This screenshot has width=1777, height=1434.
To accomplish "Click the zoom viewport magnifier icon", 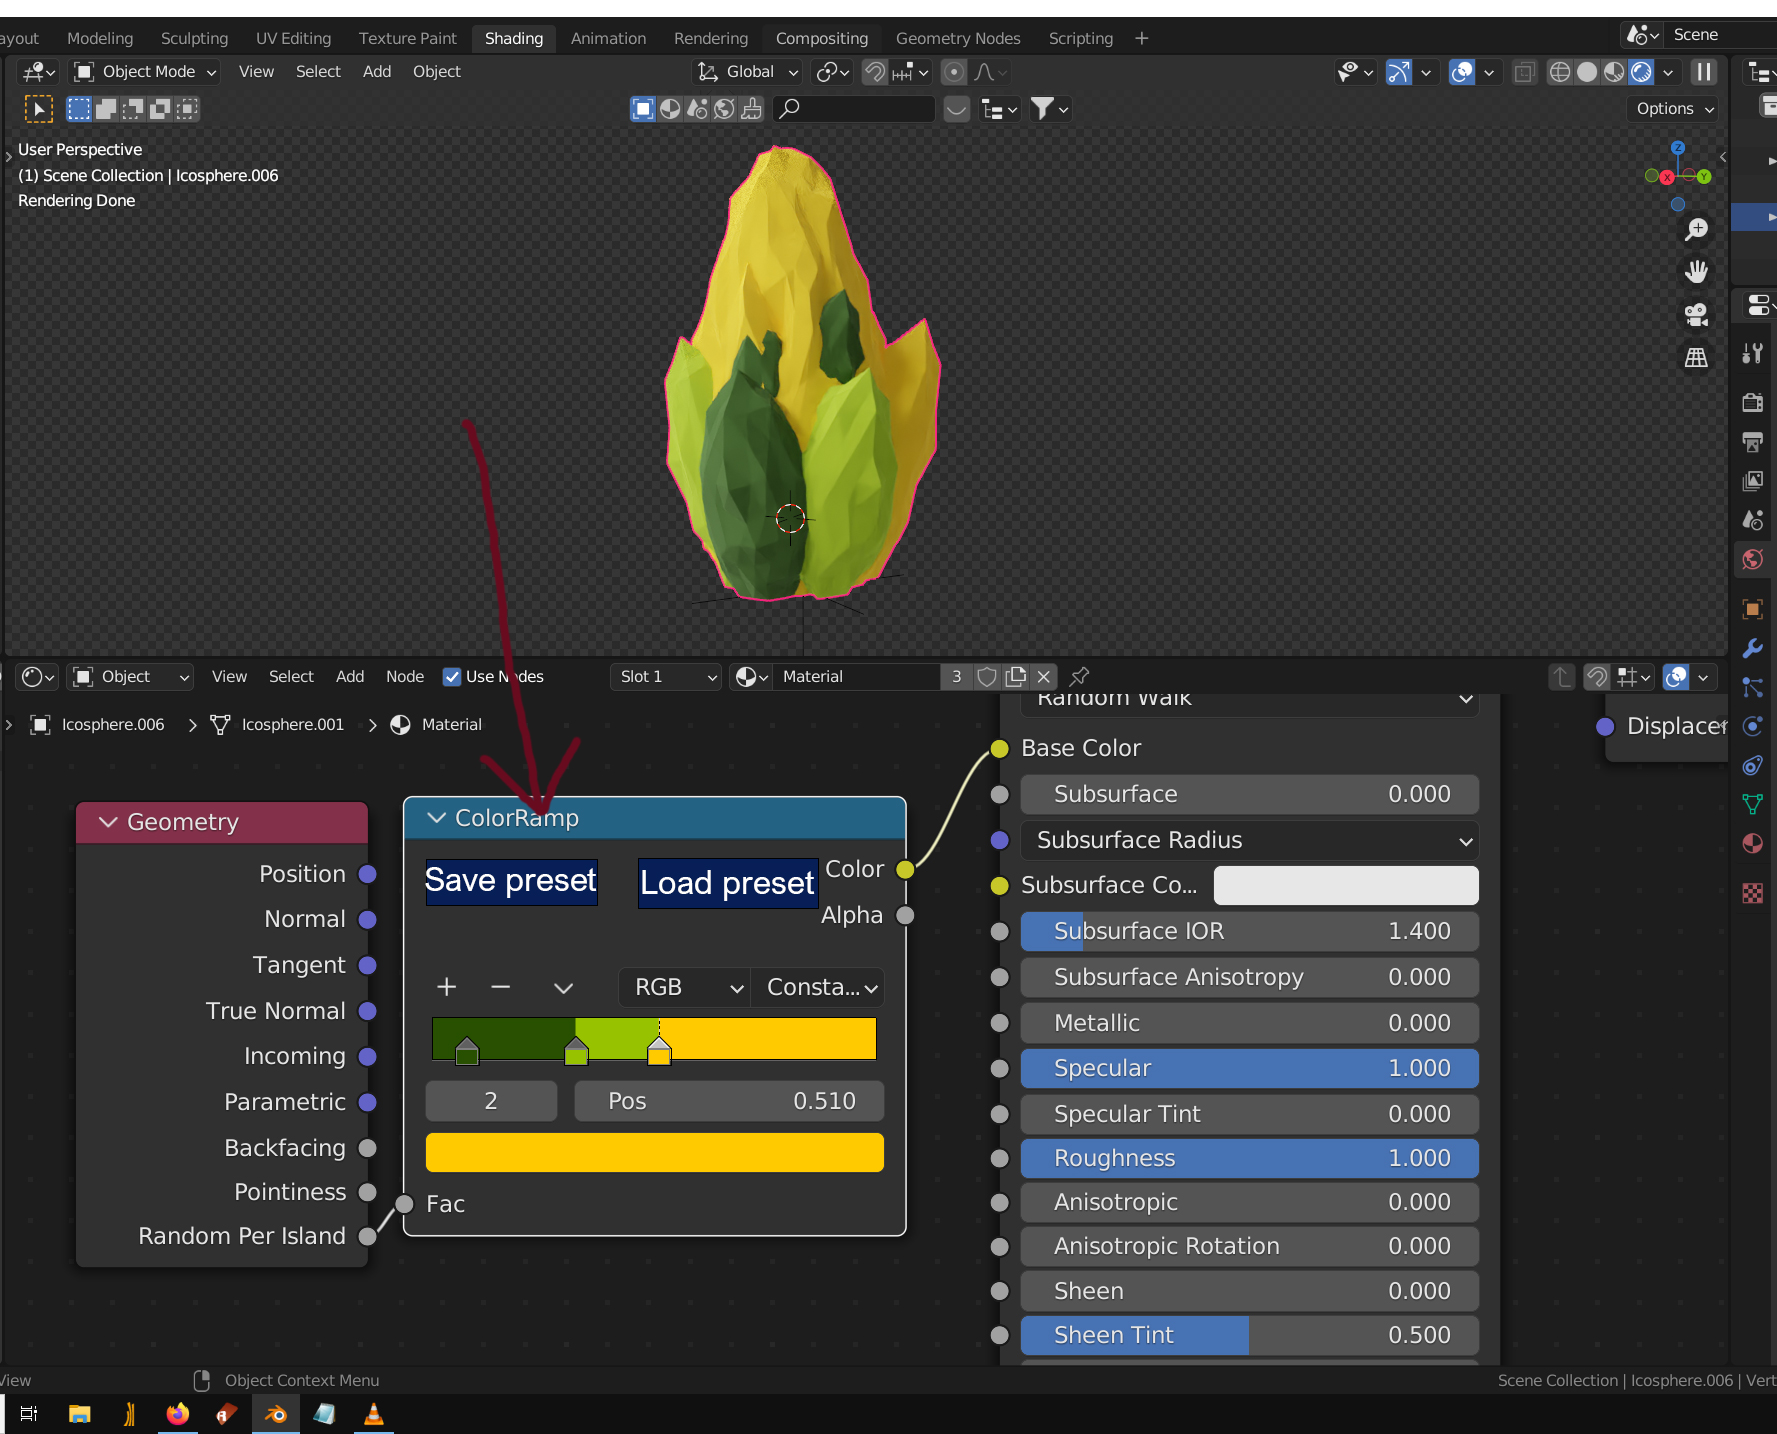I will tap(1696, 230).
